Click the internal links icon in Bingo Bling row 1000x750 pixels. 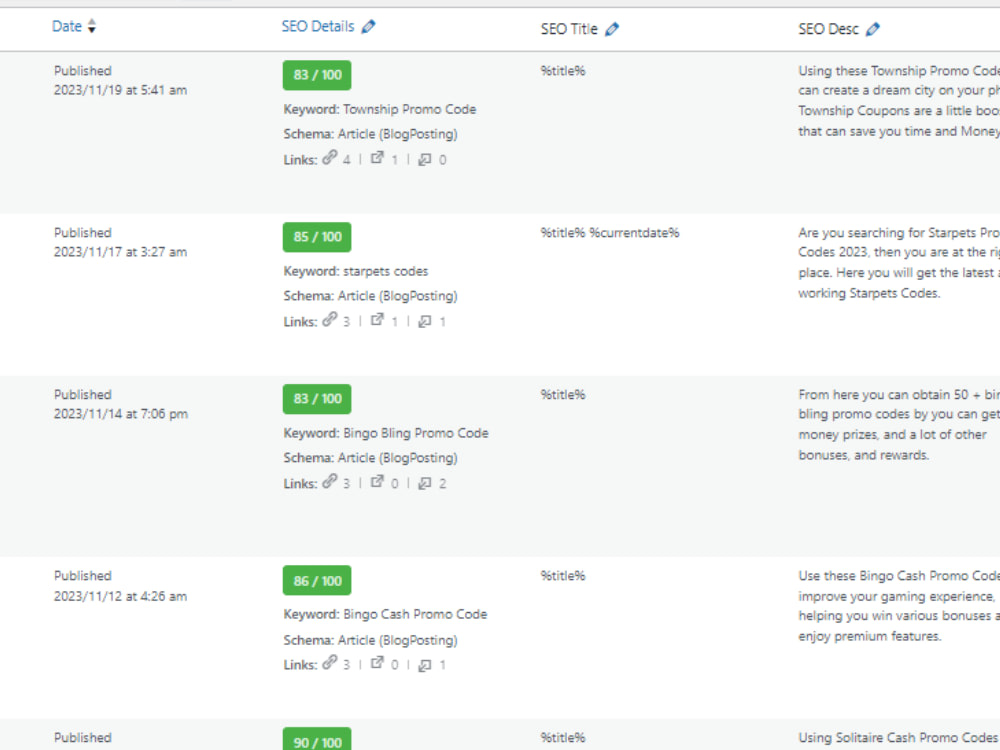329,482
